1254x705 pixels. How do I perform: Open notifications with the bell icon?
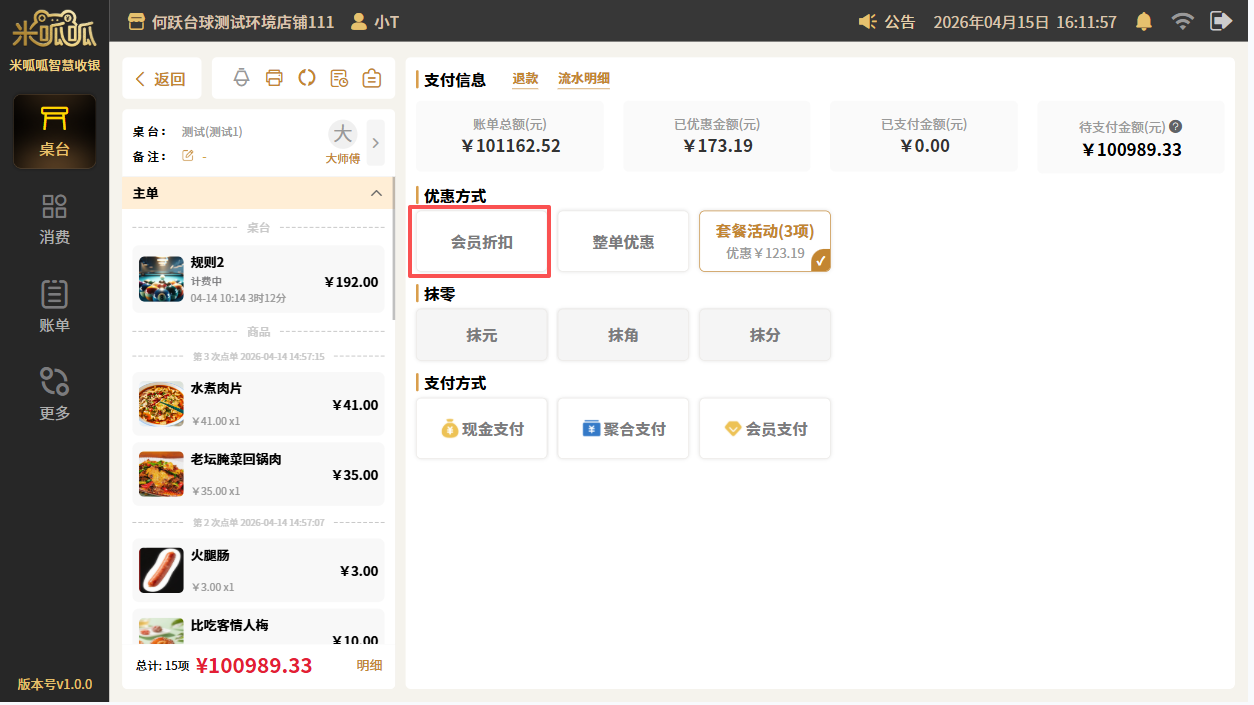tap(1143, 21)
